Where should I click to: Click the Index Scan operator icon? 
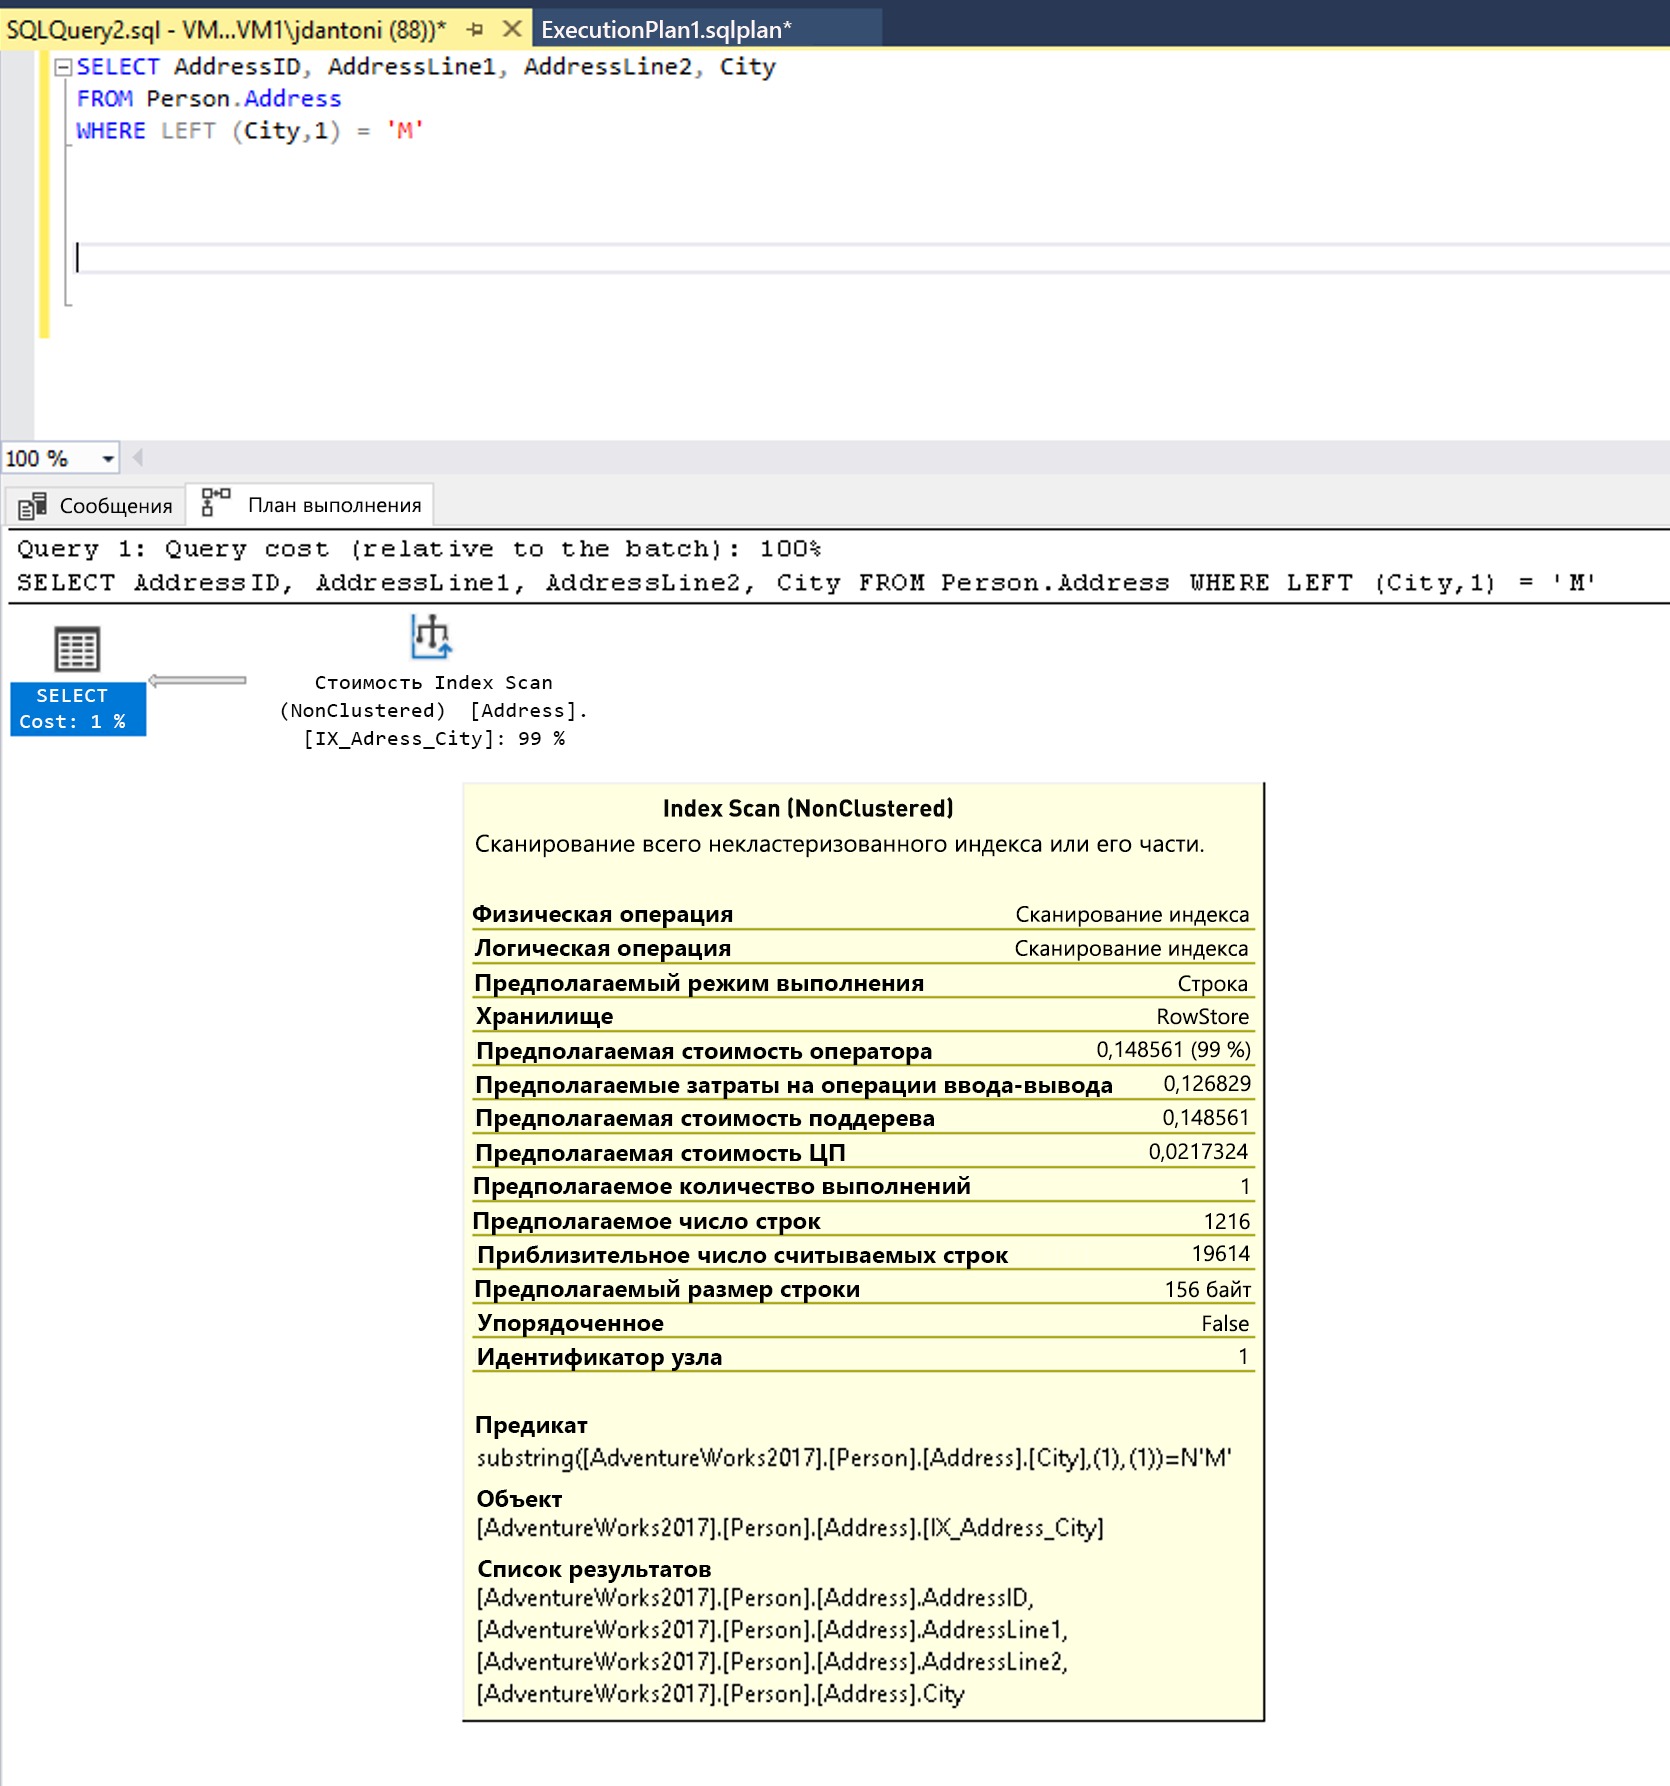click(431, 636)
